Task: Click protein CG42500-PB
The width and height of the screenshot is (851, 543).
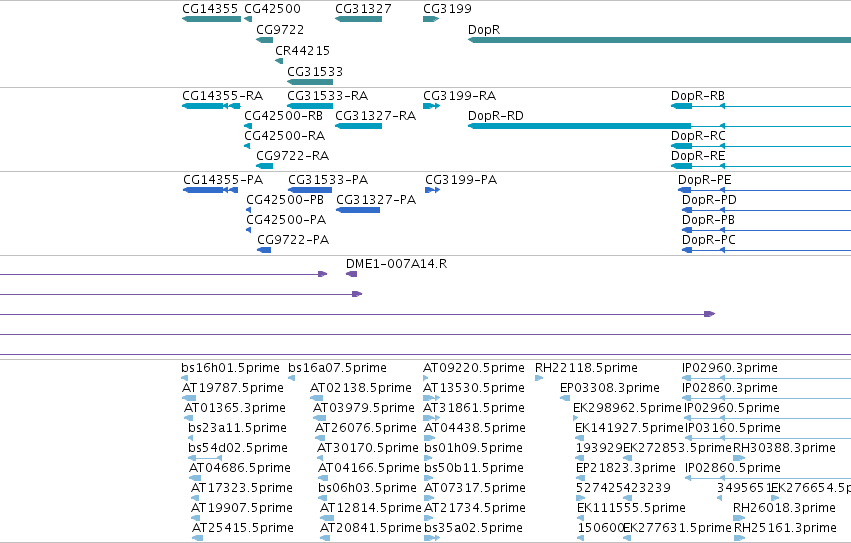Action: (249, 210)
